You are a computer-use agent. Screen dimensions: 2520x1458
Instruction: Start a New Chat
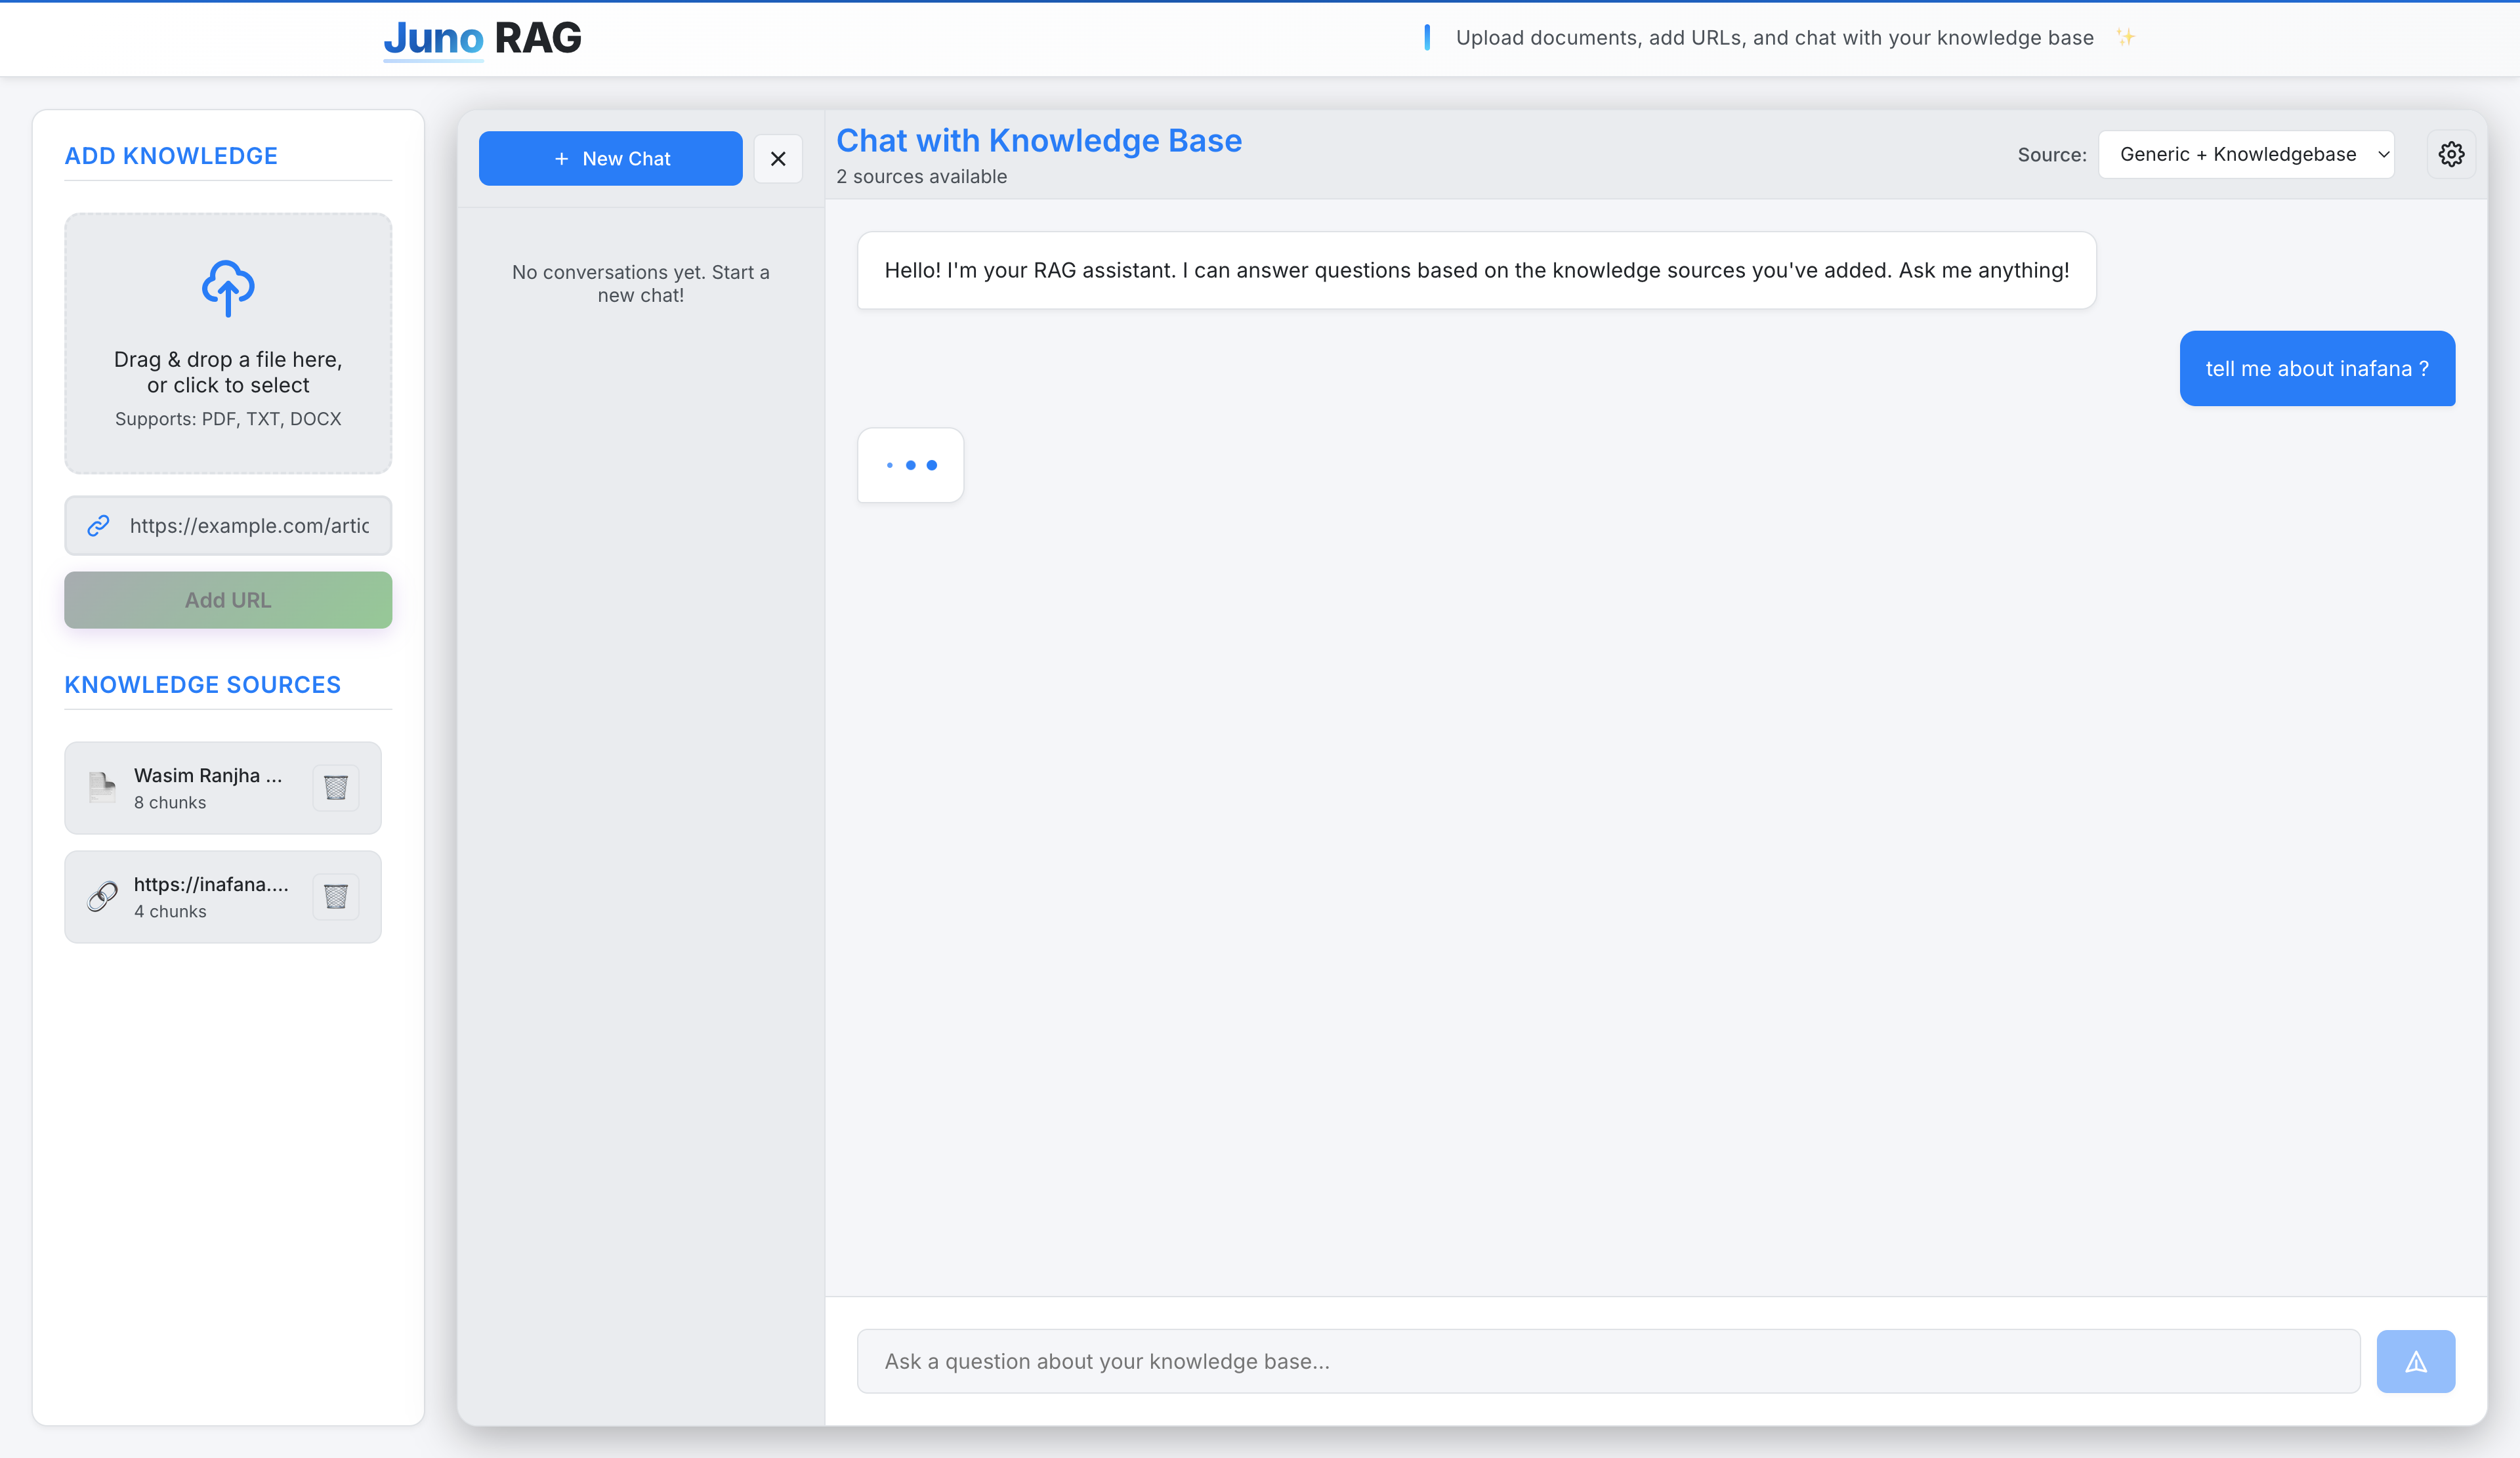pos(610,158)
